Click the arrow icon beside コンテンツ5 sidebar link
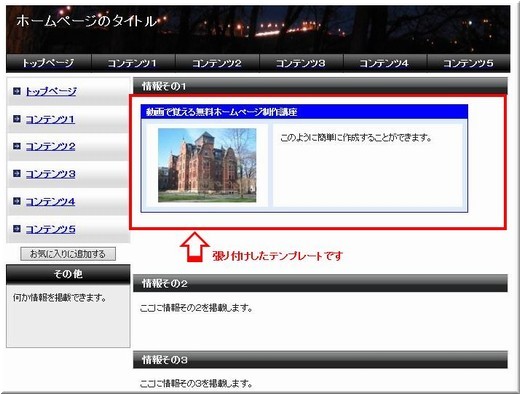 [x=17, y=228]
